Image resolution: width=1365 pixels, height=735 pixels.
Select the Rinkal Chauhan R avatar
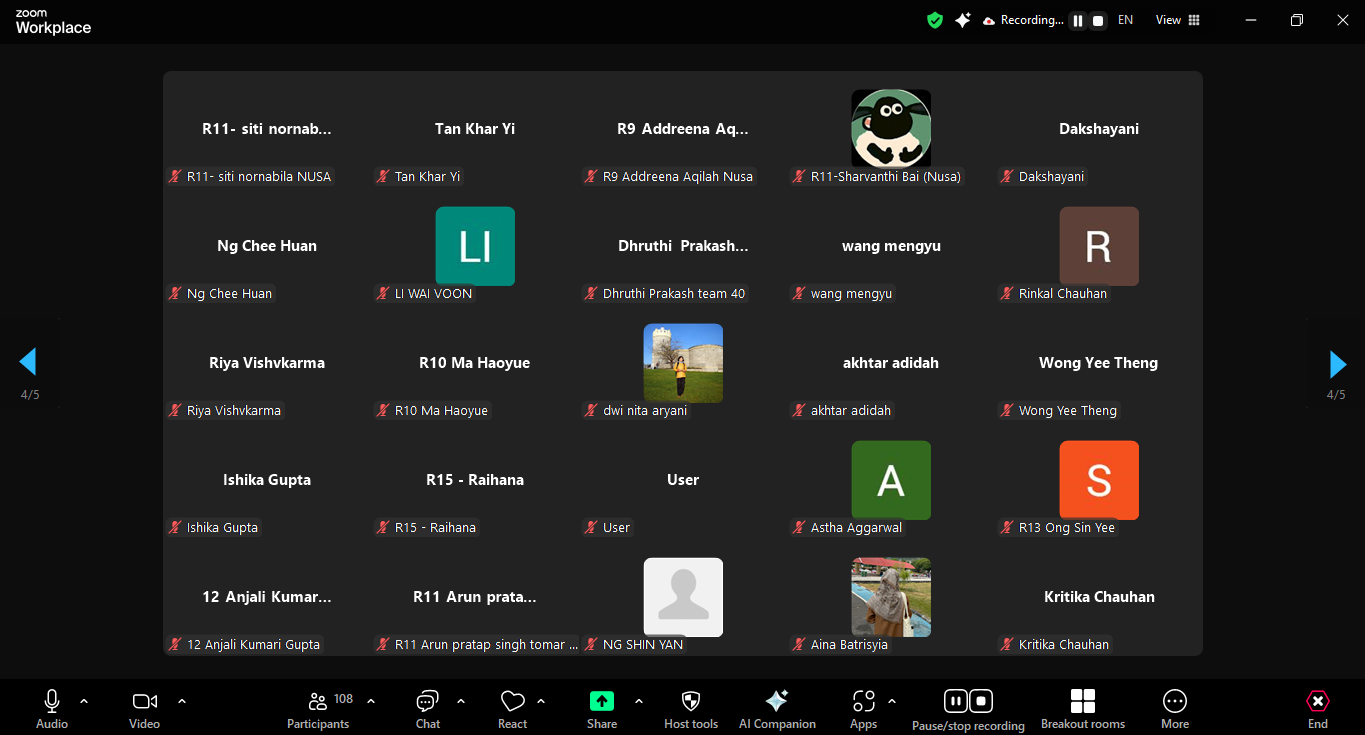click(1099, 246)
